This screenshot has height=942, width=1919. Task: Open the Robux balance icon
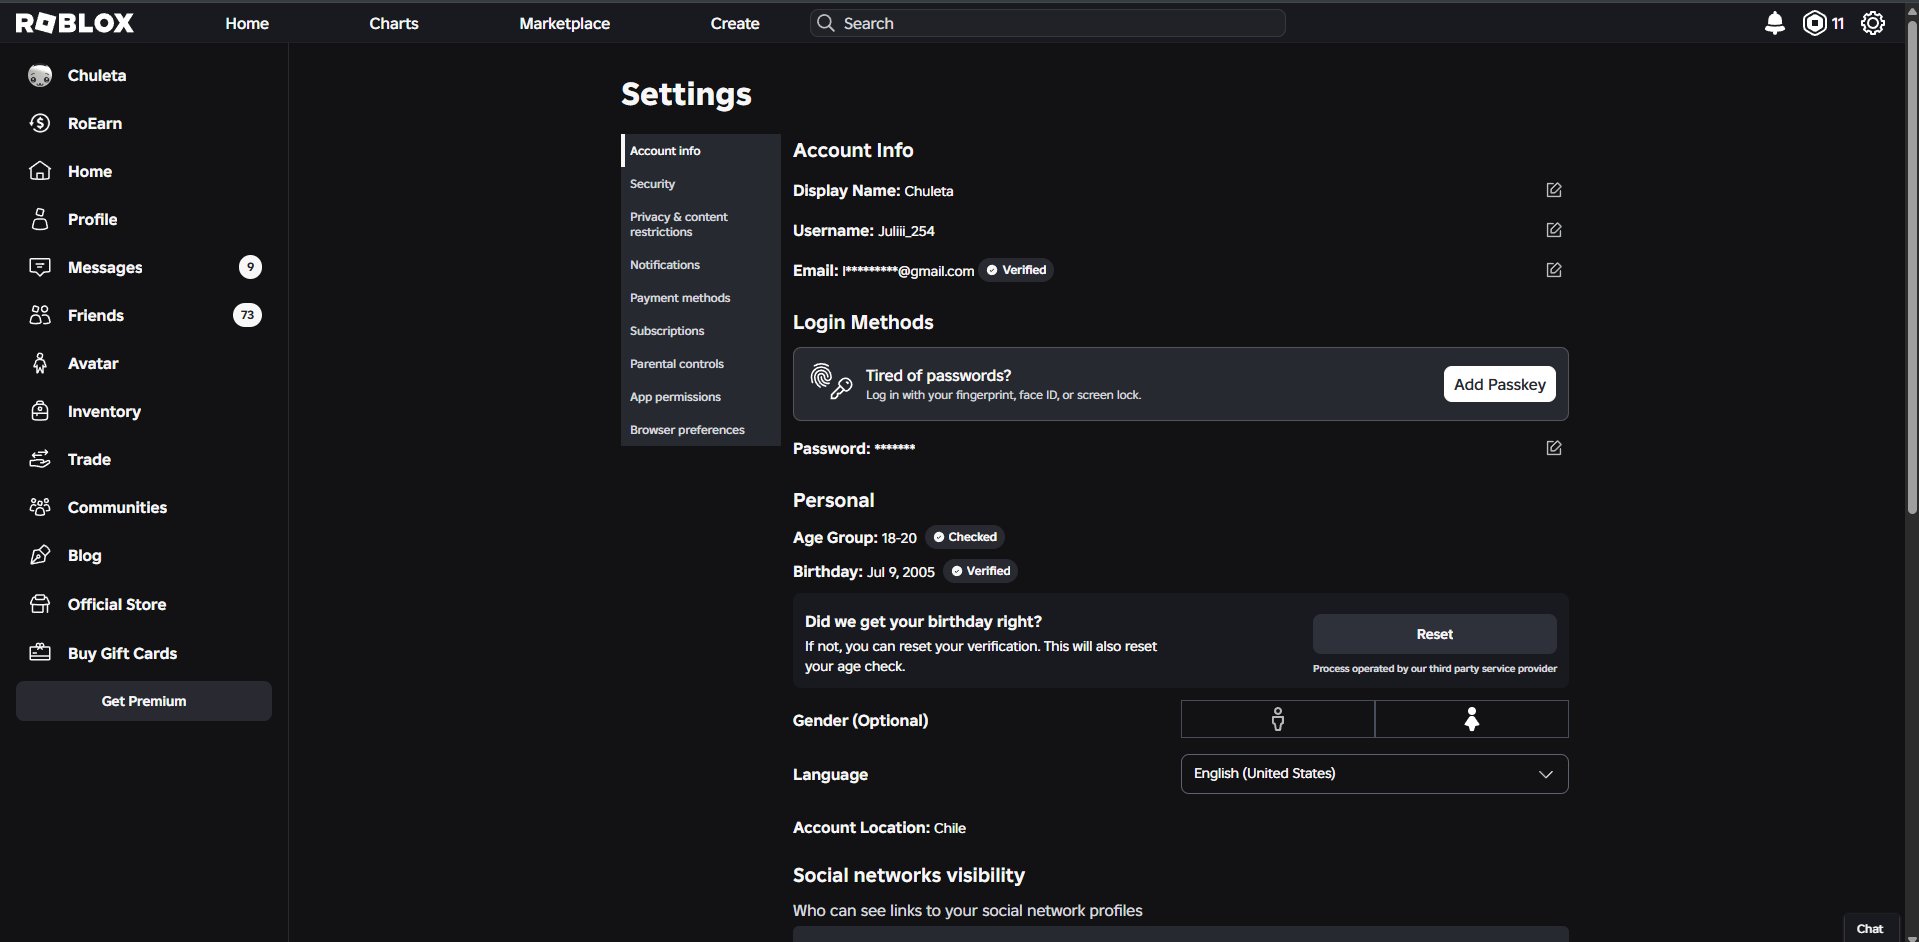click(1814, 23)
